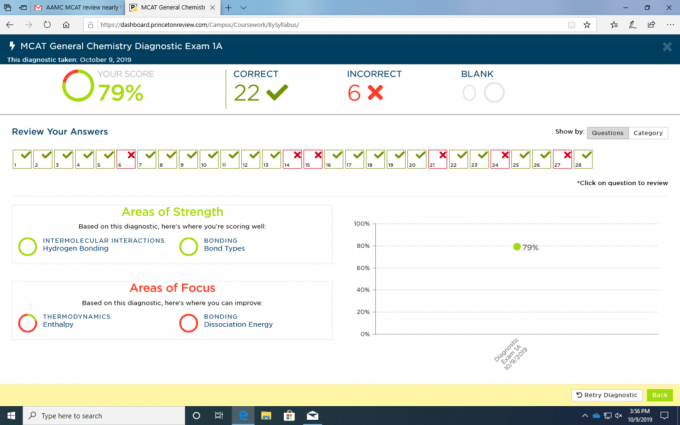Open Cortana circle icon
680x425 pixels.
[x=196, y=415]
